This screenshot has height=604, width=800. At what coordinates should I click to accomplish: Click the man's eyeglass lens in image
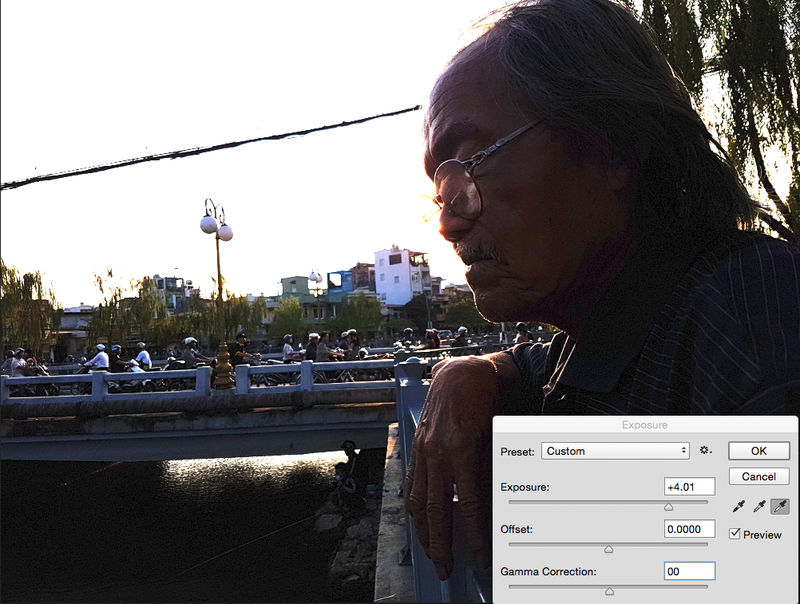click(458, 190)
